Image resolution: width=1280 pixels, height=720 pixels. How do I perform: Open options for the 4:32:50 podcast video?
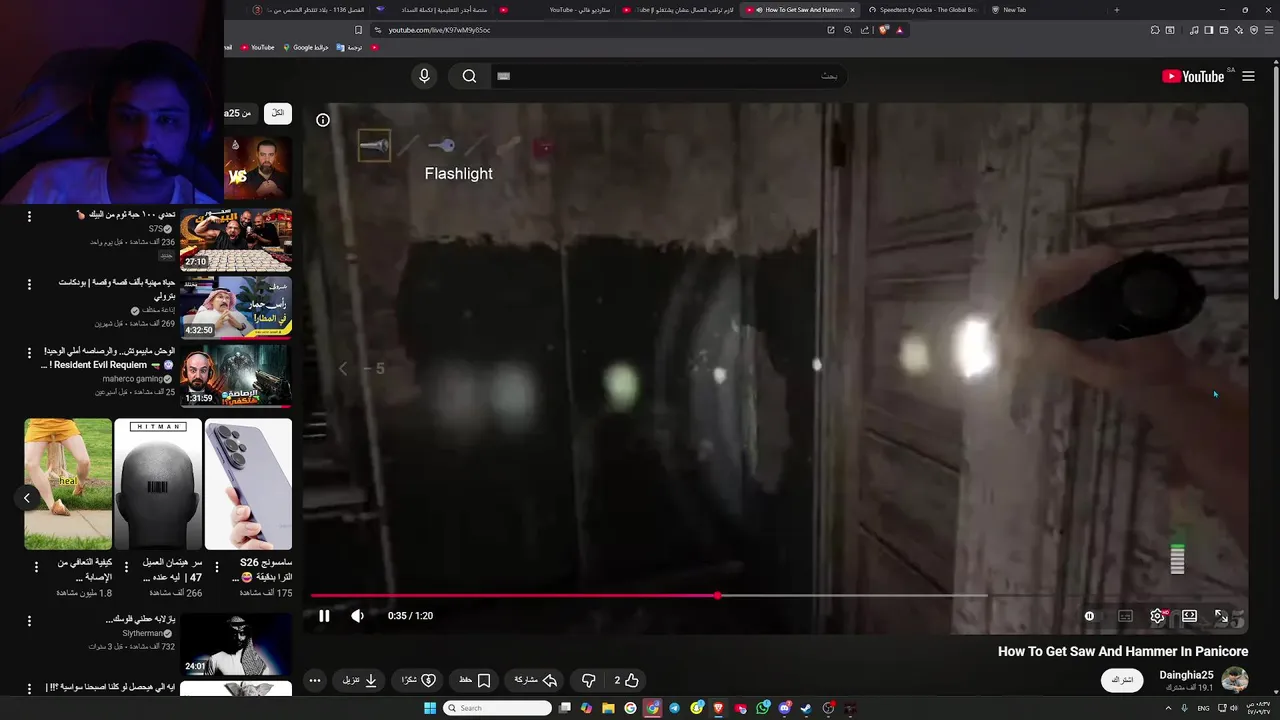tap(29, 284)
